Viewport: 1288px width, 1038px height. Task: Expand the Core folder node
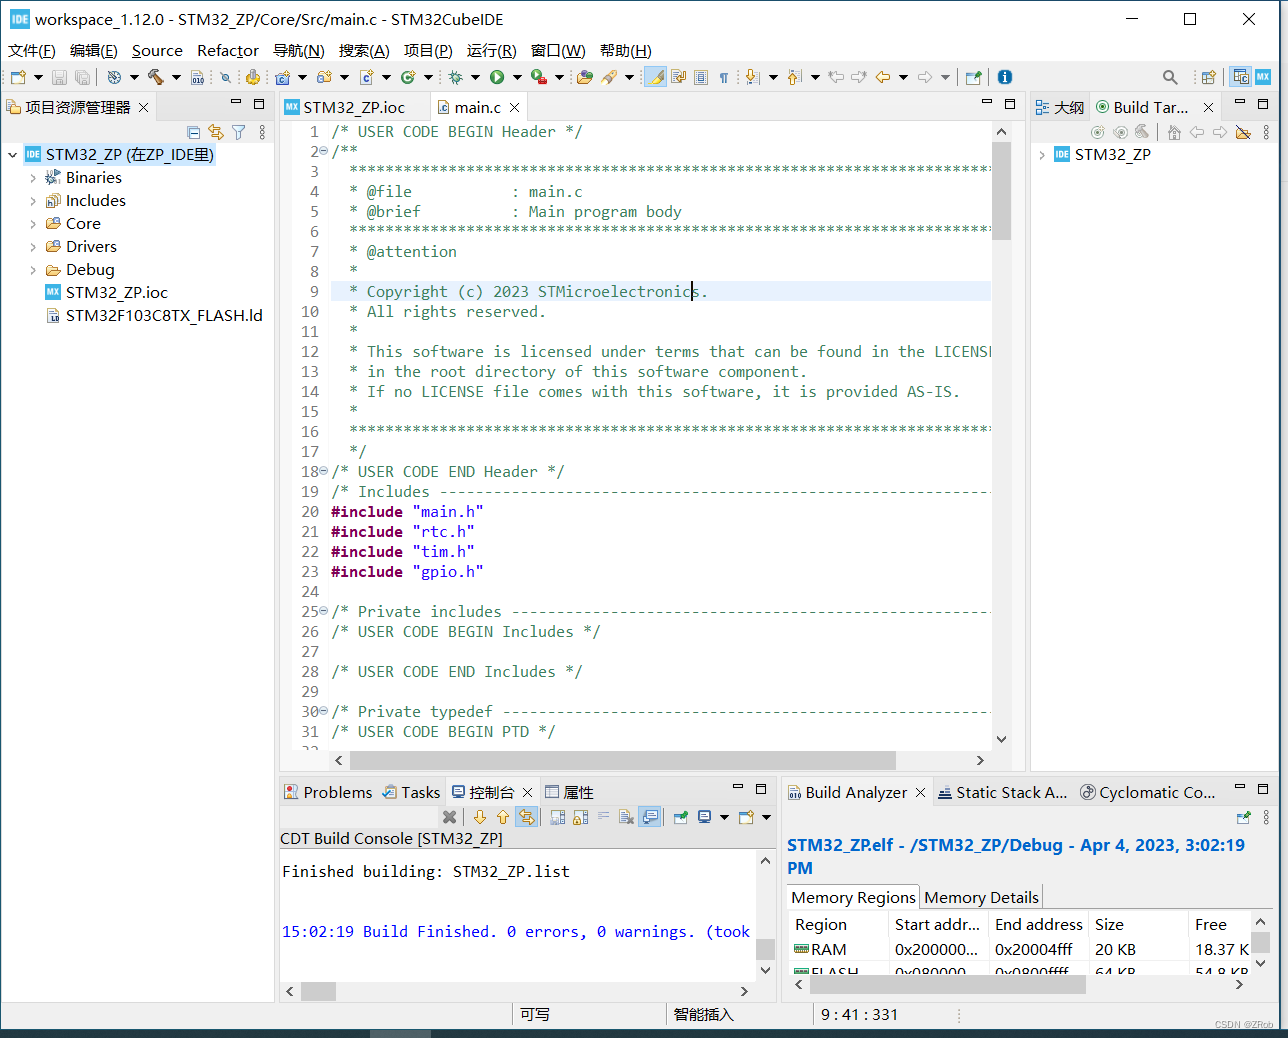point(33,224)
